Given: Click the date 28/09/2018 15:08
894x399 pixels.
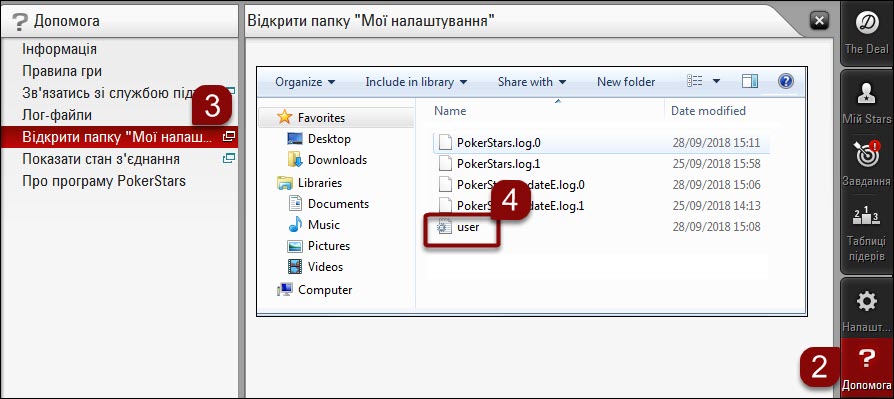Looking at the screenshot, I should coord(716,227).
